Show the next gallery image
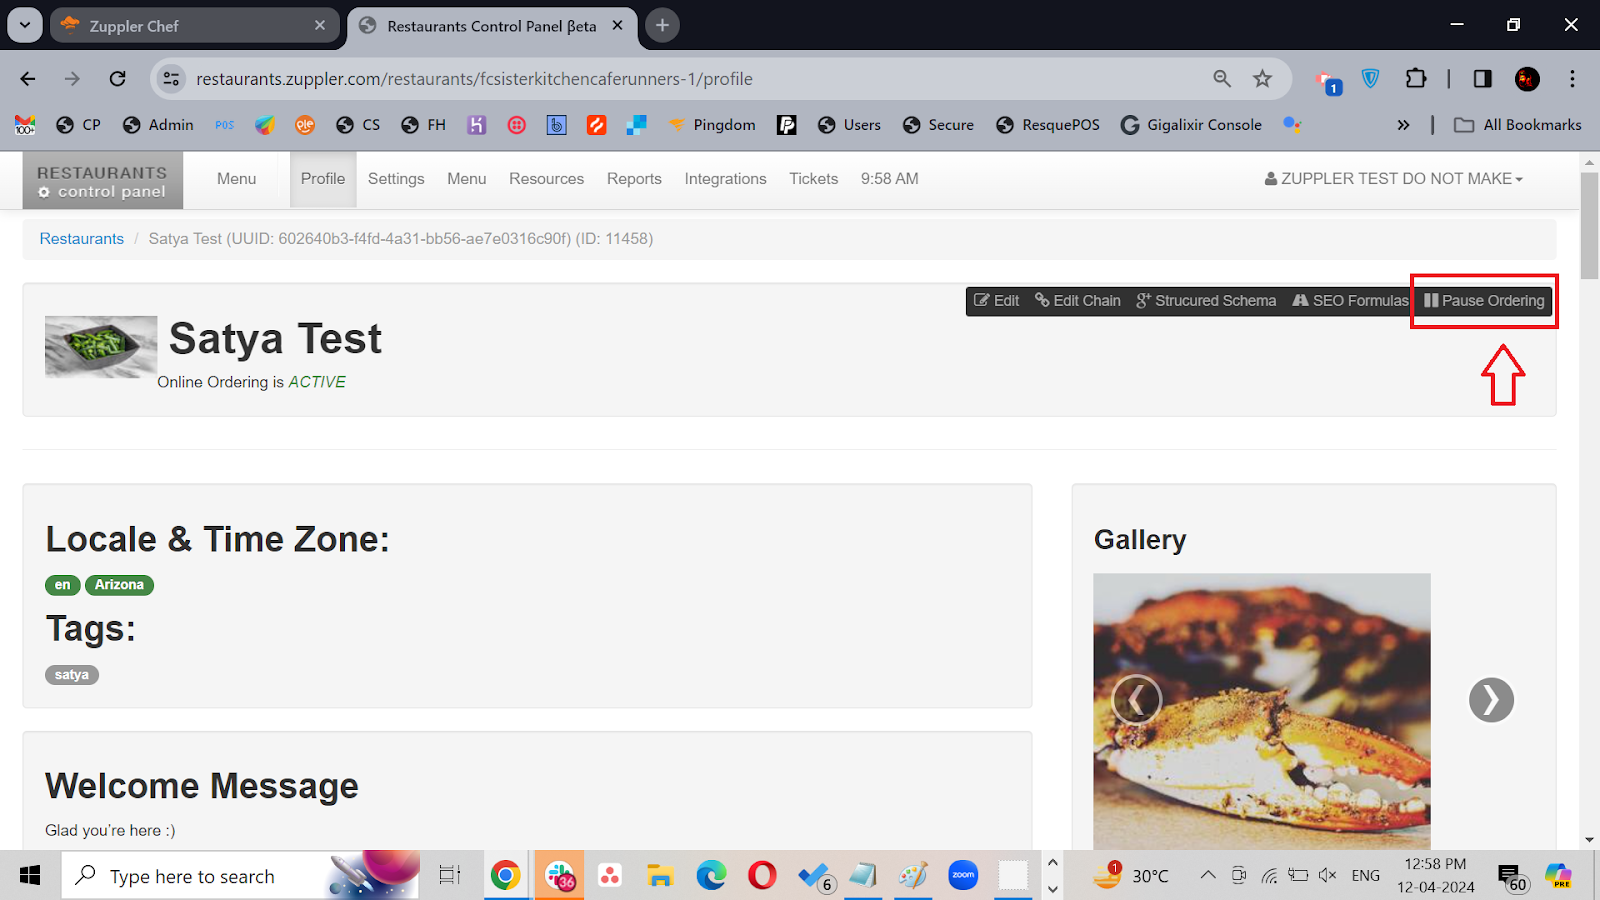This screenshot has height=900, width=1600. pyautogui.click(x=1491, y=700)
